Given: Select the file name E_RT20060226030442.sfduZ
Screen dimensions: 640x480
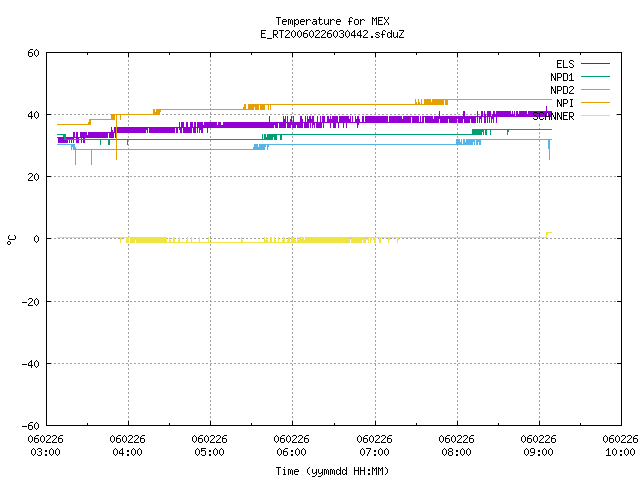Looking at the screenshot, I should click(x=332, y=34).
